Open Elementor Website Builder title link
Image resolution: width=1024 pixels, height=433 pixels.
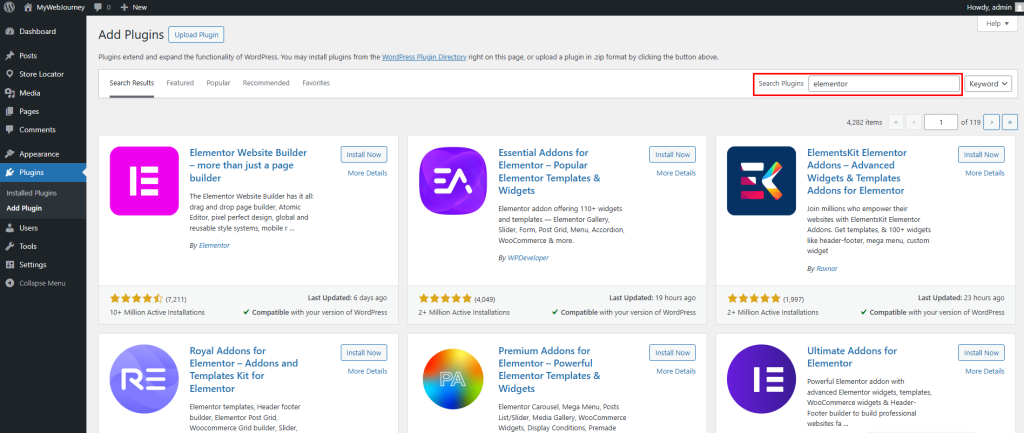click(248, 165)
